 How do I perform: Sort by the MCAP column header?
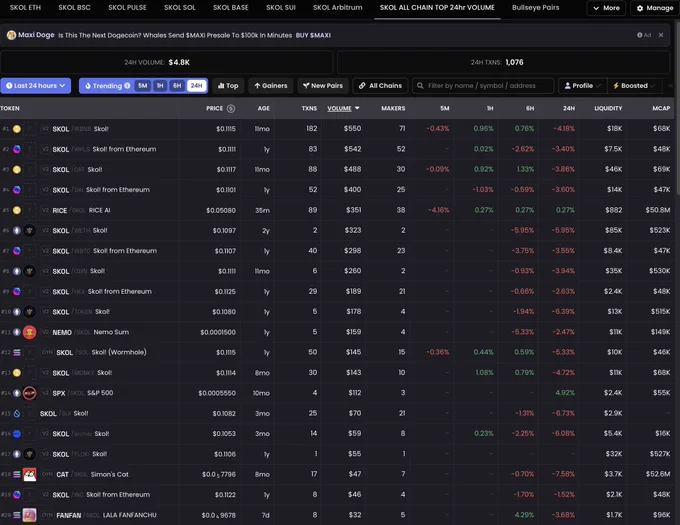(661, 108)
